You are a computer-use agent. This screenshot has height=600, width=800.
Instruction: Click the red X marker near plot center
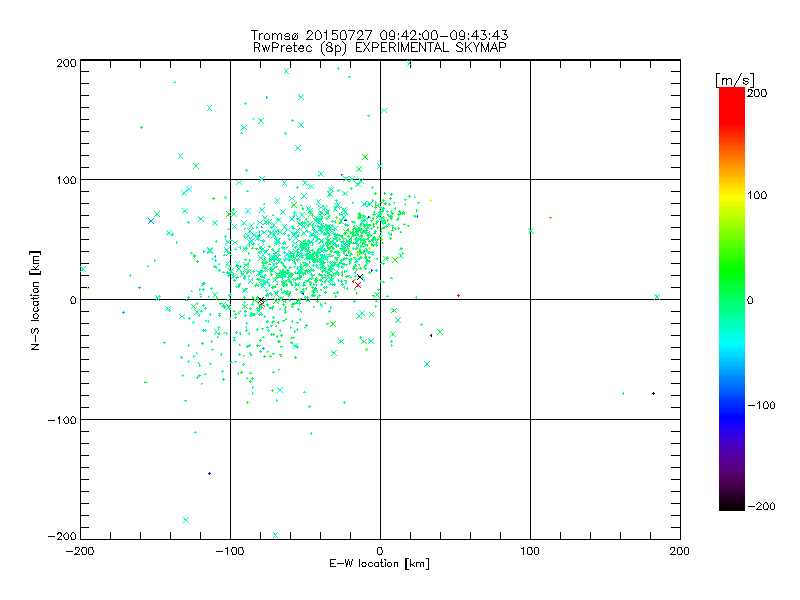pos(358,285)
